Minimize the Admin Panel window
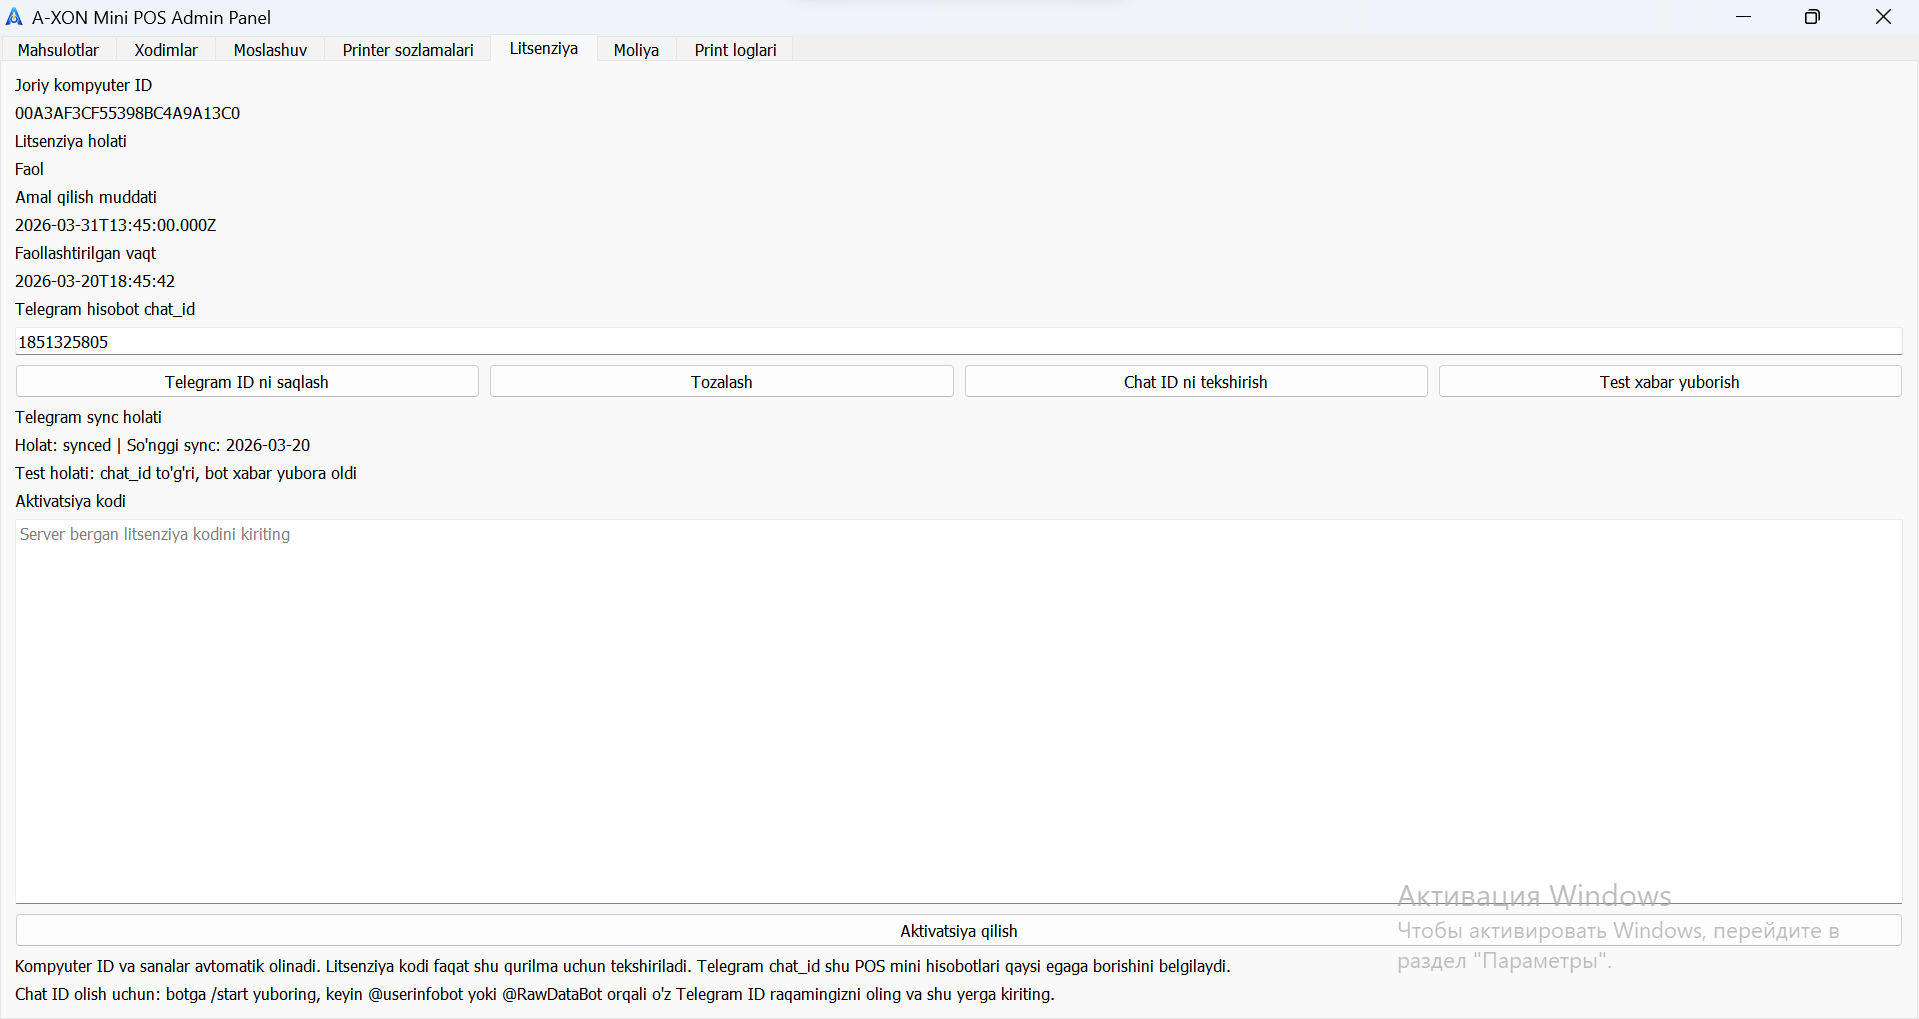 pos(1743,17)
